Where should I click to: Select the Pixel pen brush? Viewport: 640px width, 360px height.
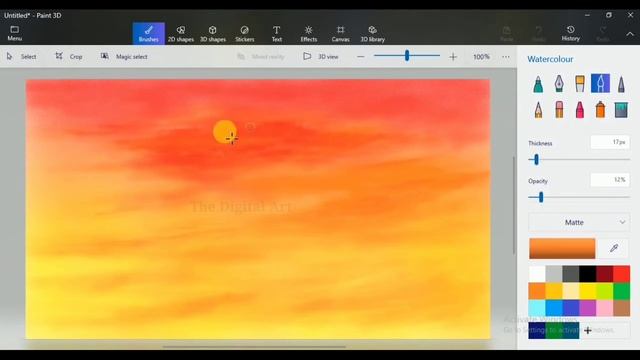pos(621,84)
